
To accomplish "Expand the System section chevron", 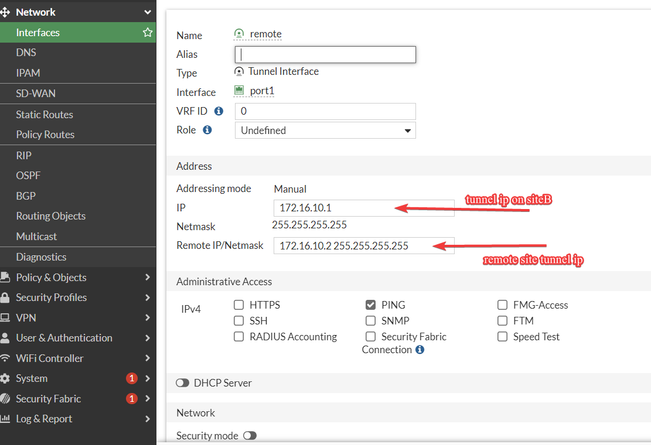I will 147,378.
